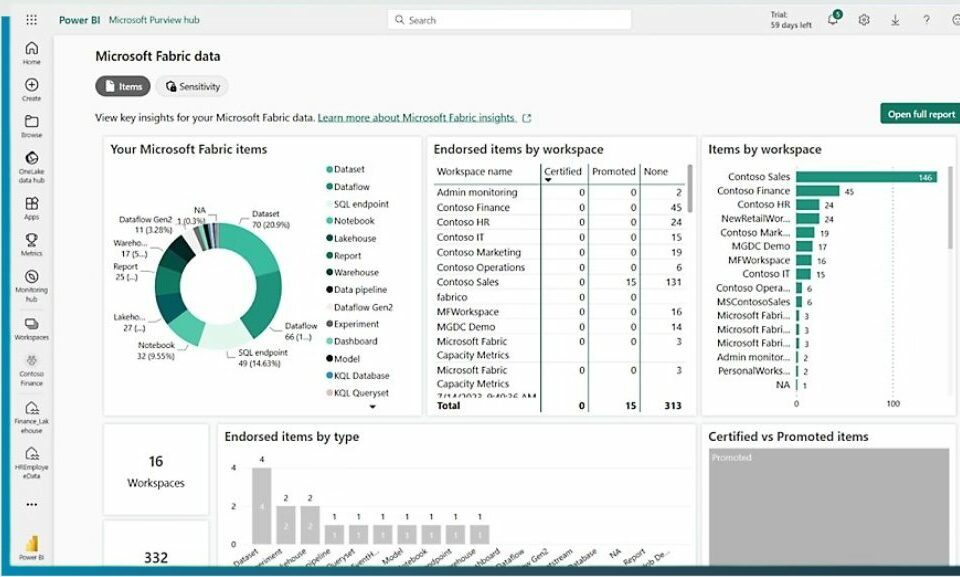960x577 pixels.
Task: Open the app launcher waffle icon
Action: (32, 19)
